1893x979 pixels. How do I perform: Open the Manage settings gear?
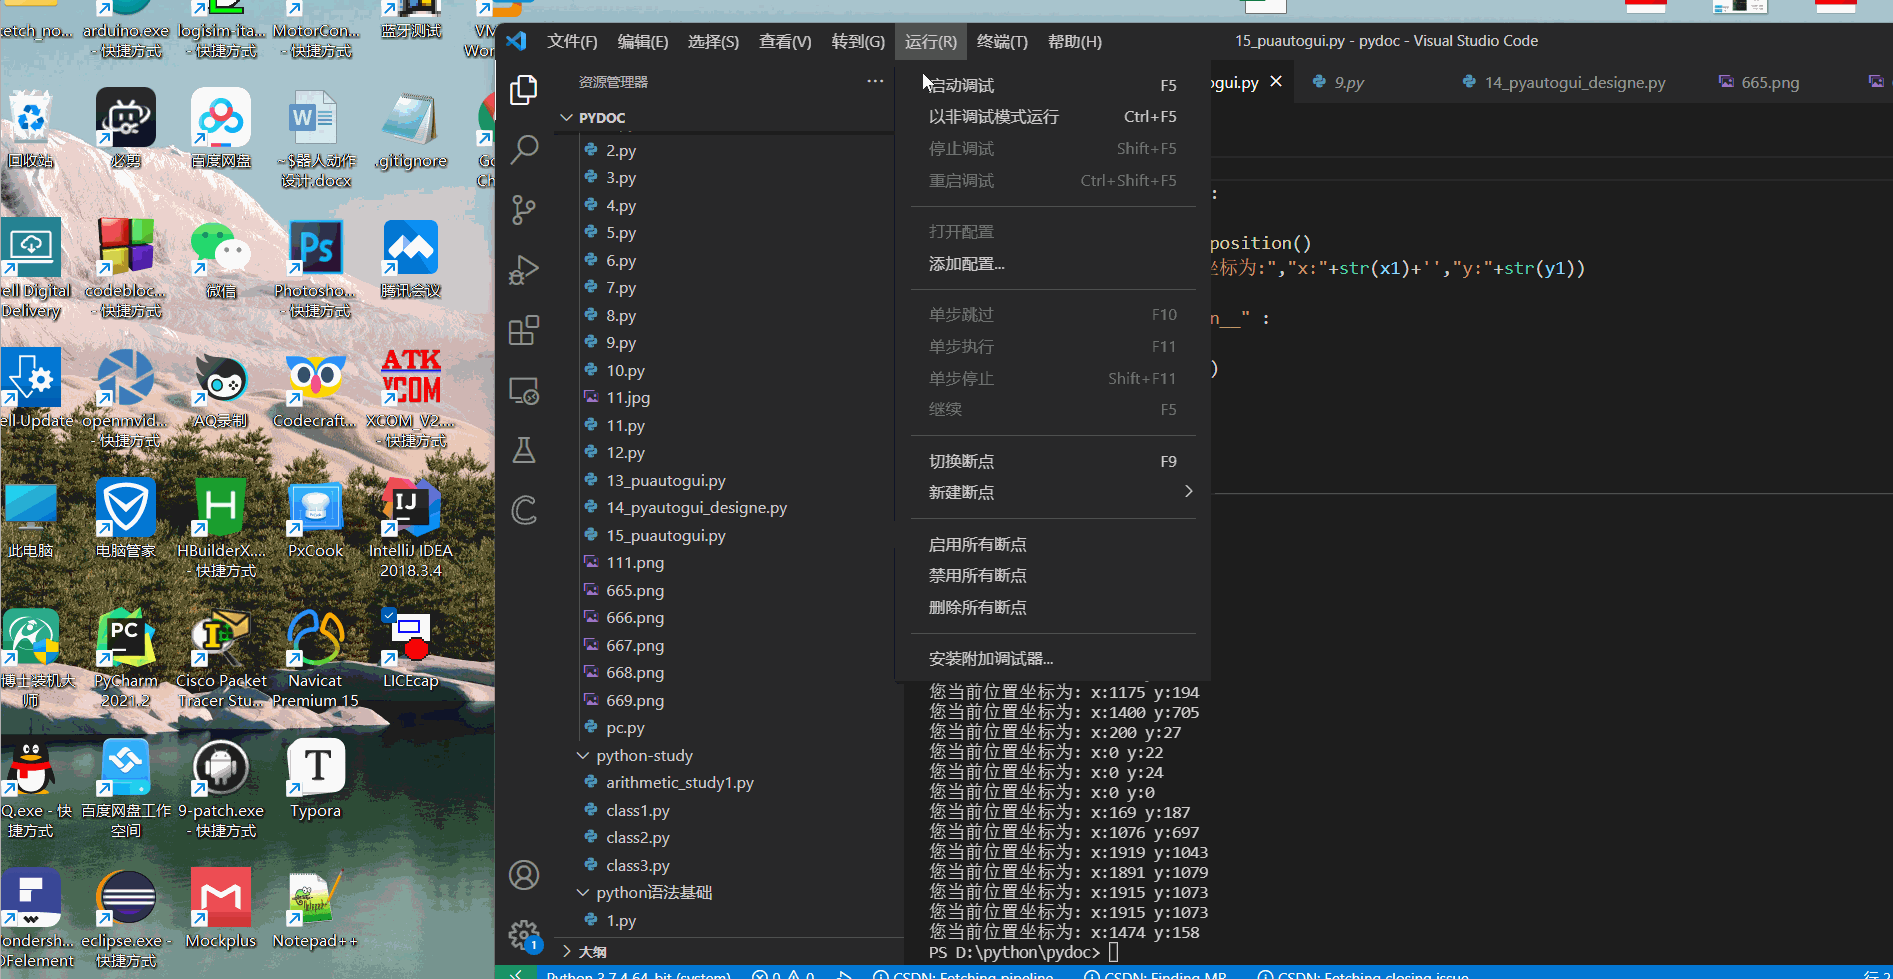523,935
